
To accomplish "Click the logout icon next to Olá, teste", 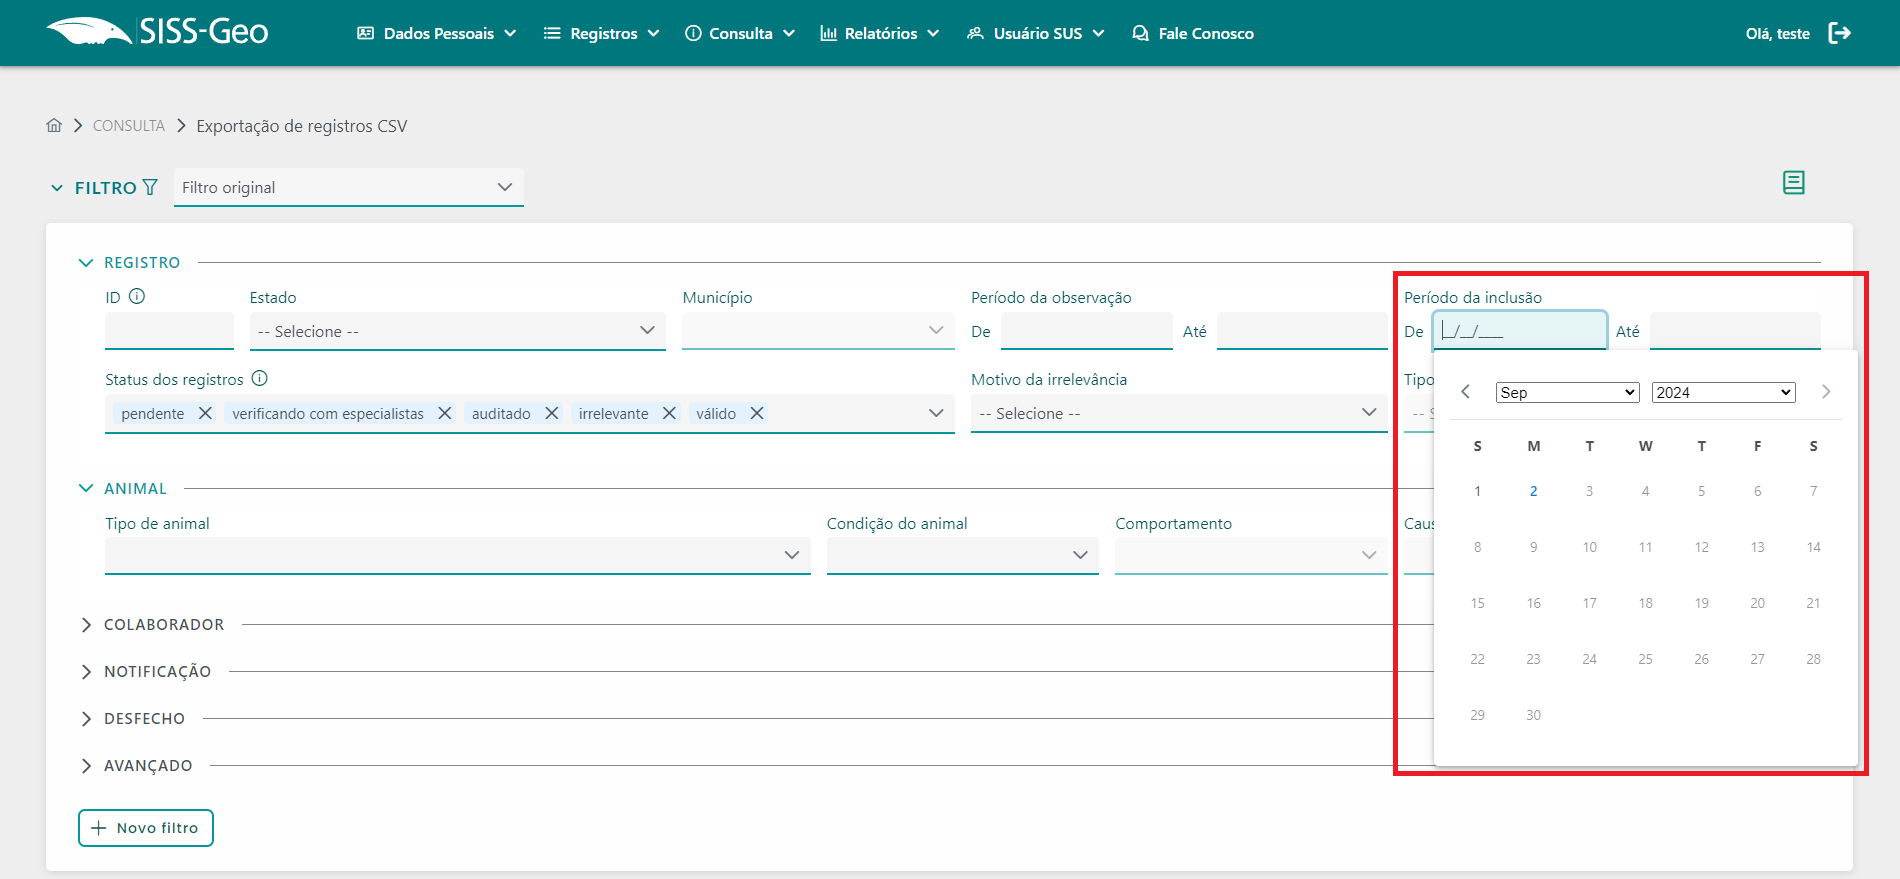I will point(1839,33).
